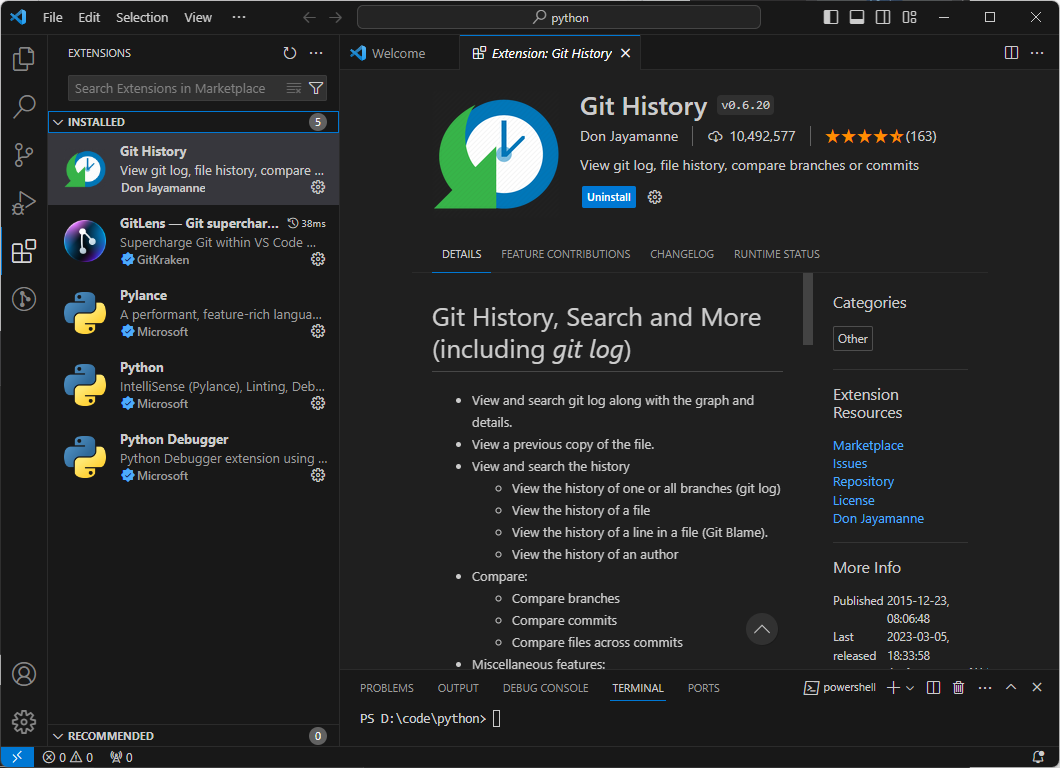Toggle the panel visibility
Image resolution: width=1060 pixels, height=768 pixels.
pyautogui.click(x=856, y=17)
